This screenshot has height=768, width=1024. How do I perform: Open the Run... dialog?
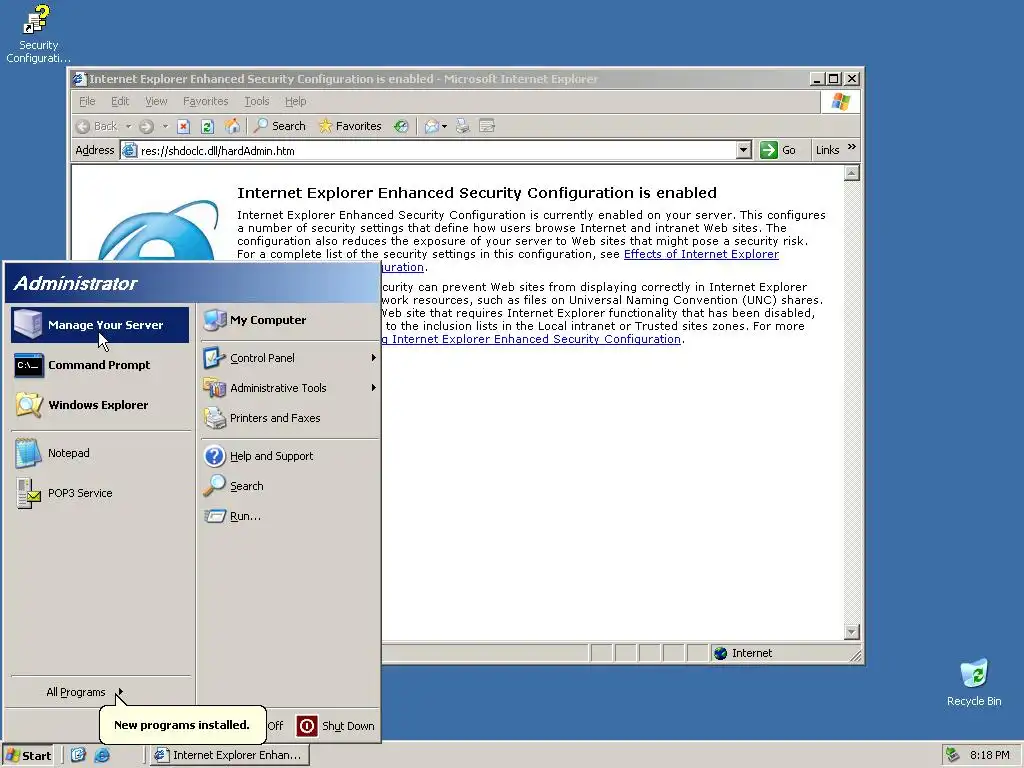click(289, 516)
